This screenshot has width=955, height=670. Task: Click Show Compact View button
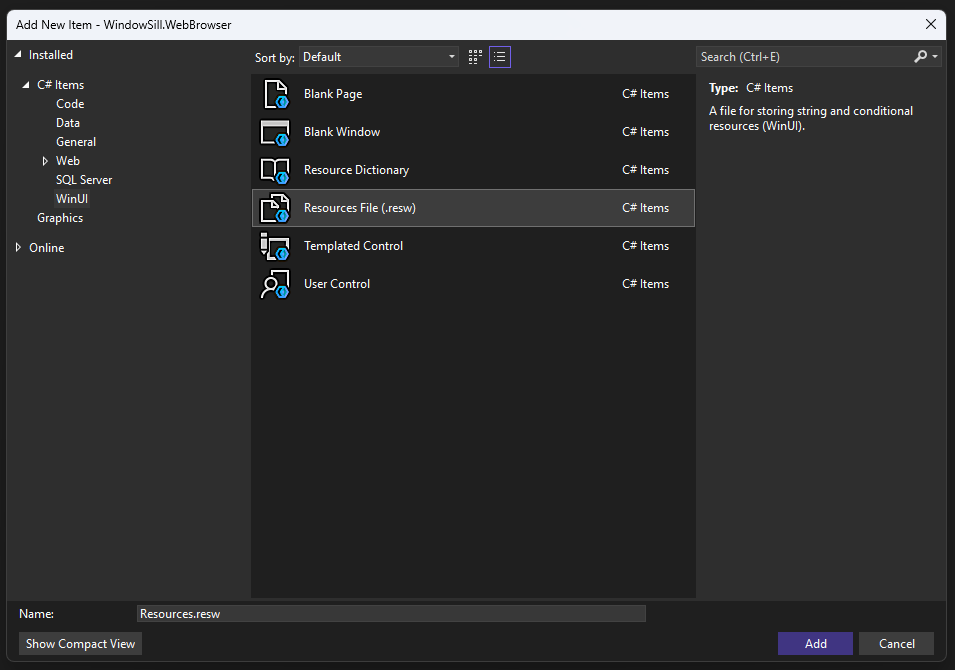tap(80, 644)
